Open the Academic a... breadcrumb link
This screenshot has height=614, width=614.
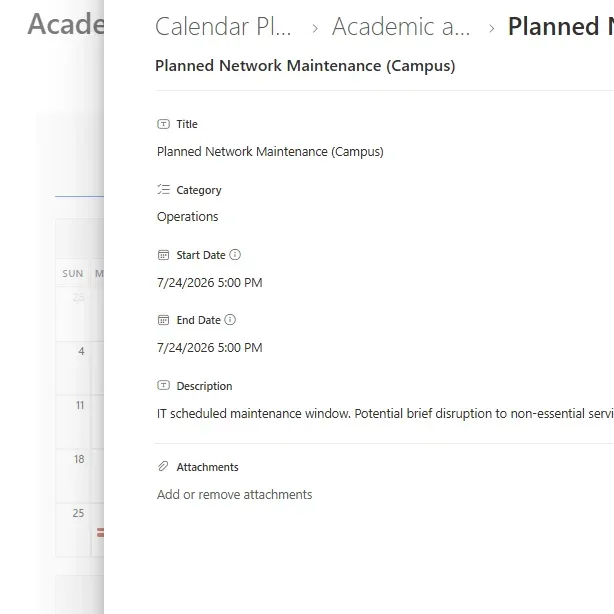pyautogui.click(x=401, y=27)
